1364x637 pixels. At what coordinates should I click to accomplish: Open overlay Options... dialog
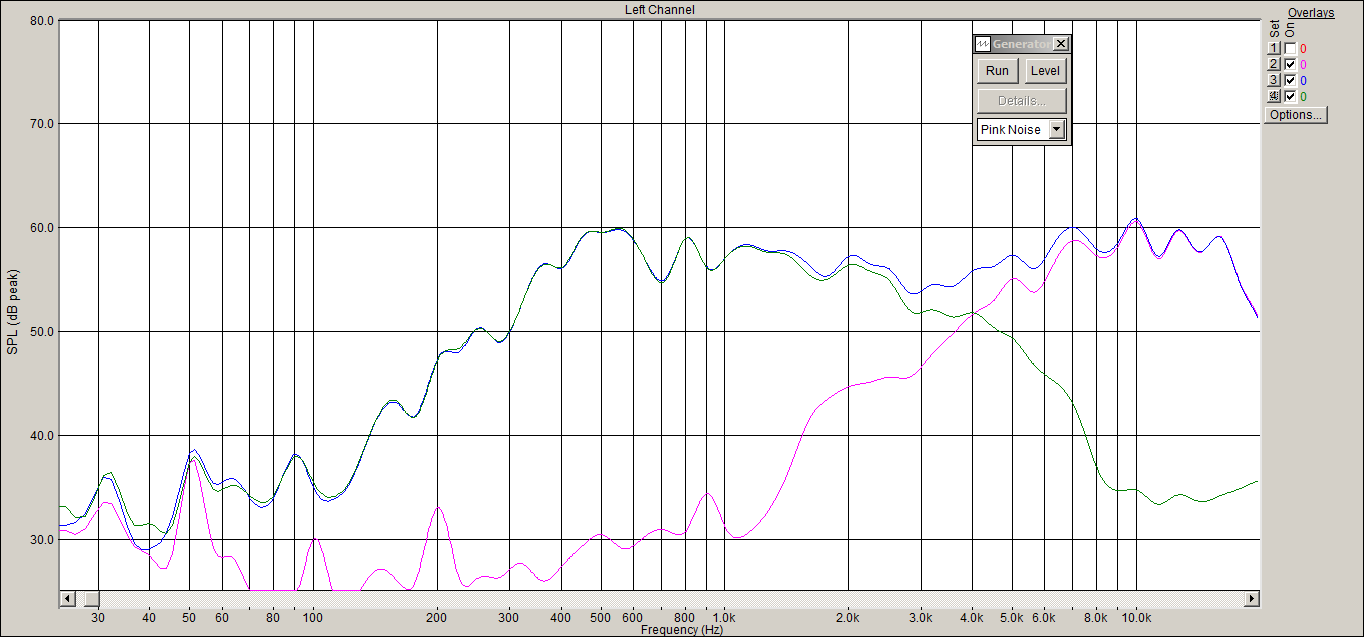pyautogui.click(x=1296, y=115)
